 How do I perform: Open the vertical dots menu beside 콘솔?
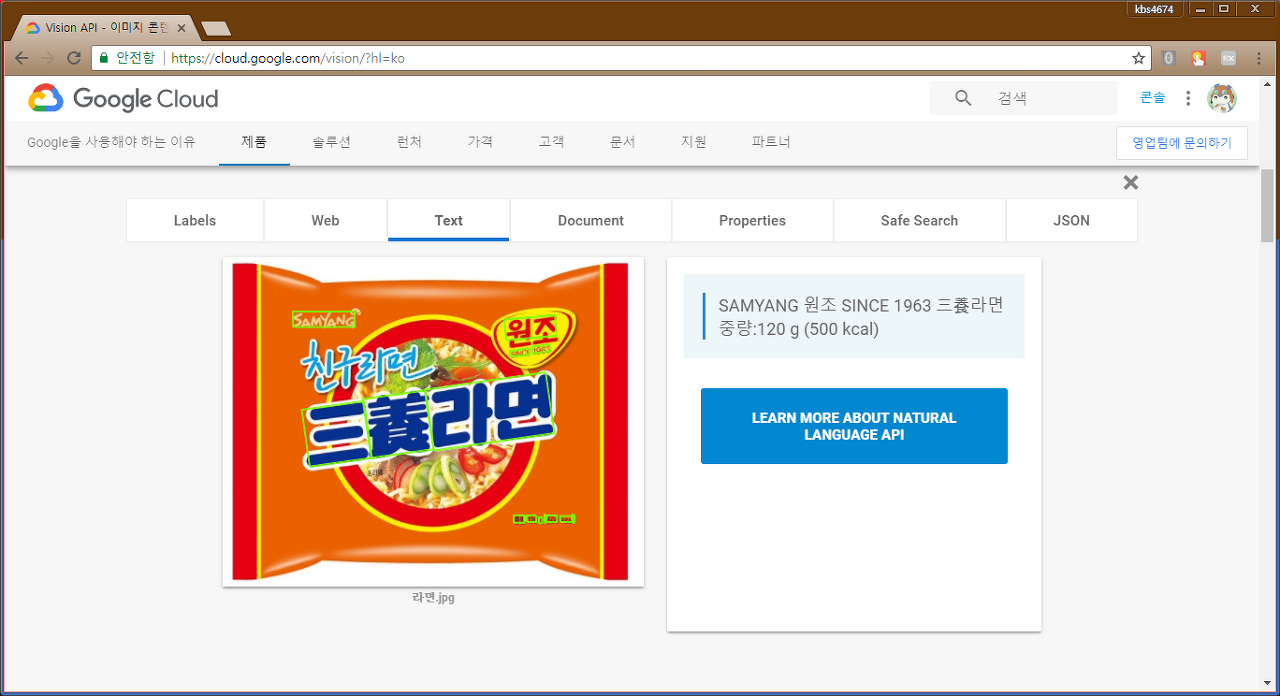(x=1188, y=98)
